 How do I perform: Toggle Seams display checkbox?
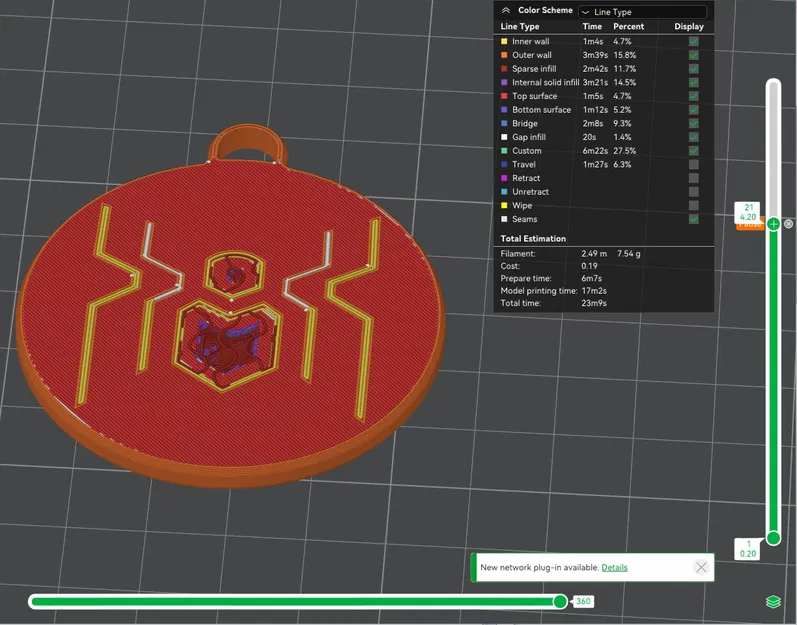(x=693, y=219)
